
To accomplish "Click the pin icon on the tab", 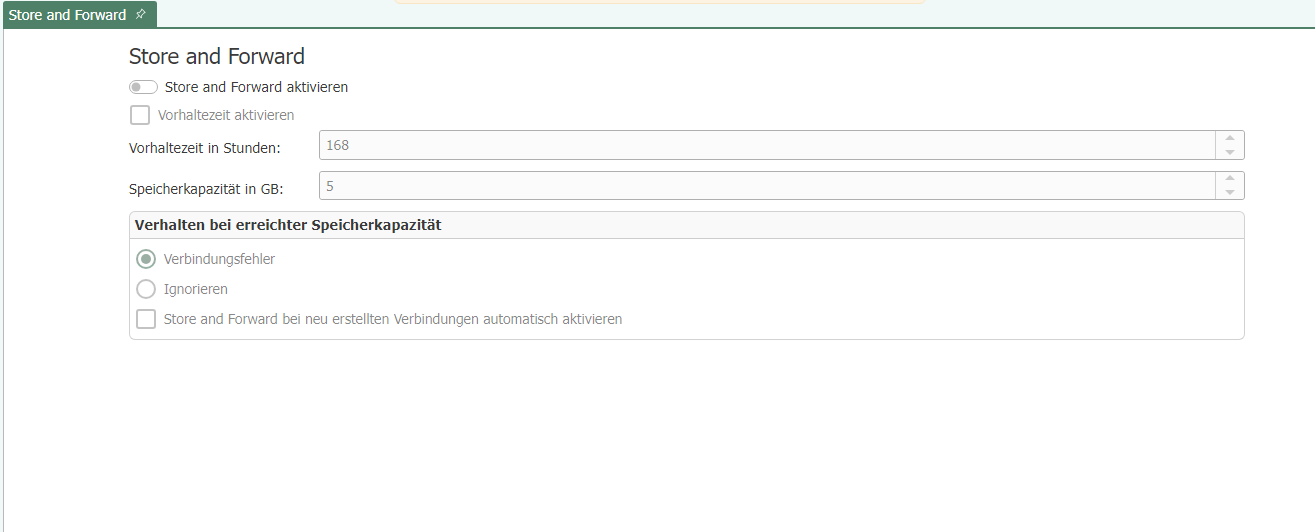I will [x=140, y=15].
